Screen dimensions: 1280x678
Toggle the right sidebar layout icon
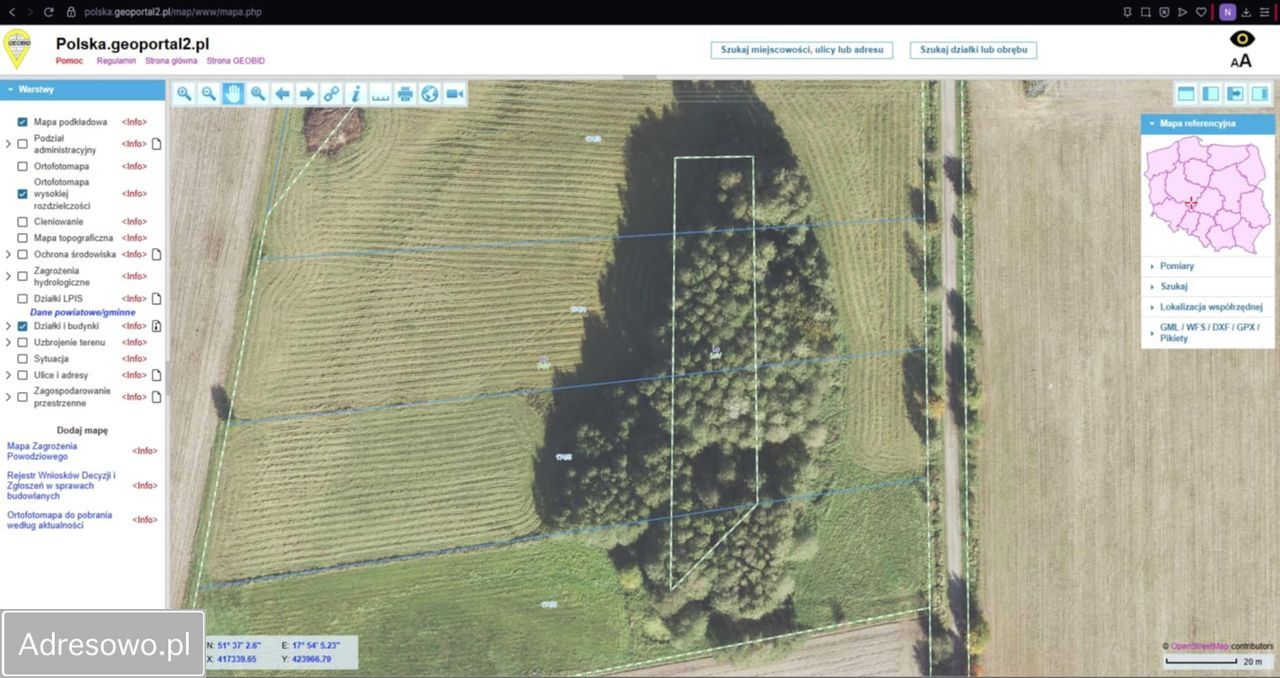pyautogui.click(x=1260, y=94)
